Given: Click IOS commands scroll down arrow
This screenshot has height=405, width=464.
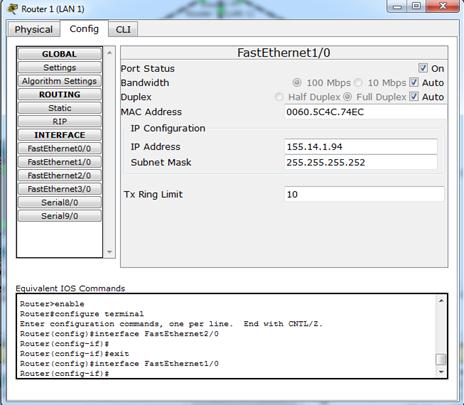Looking at the screenshot, I should (x=441, y=372).
